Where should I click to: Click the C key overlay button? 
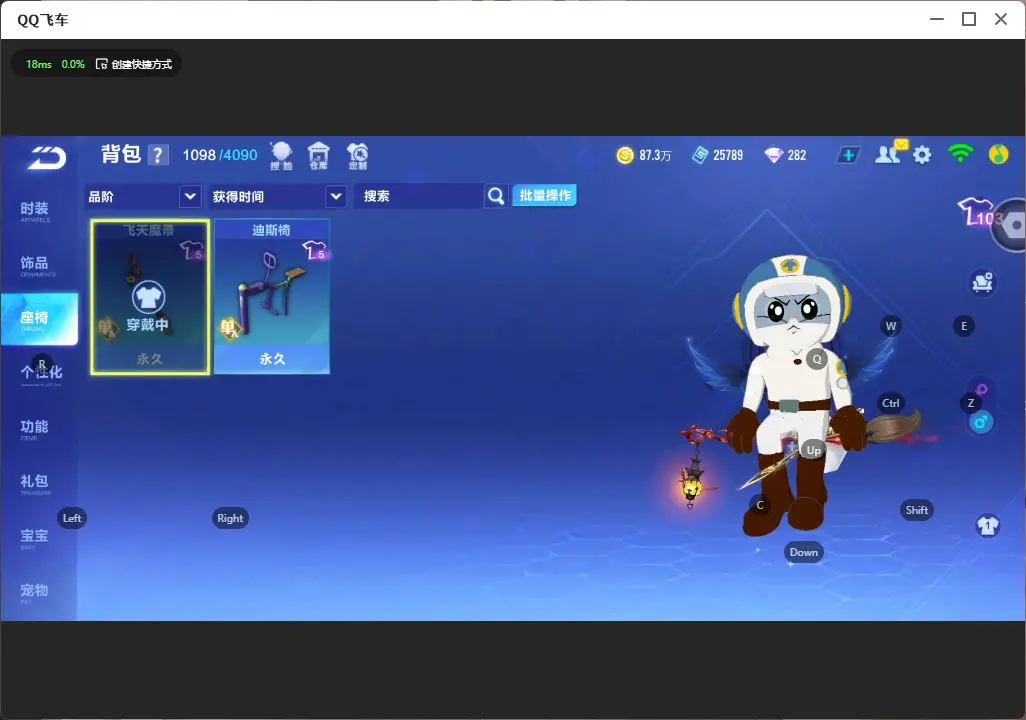point(760,505)
